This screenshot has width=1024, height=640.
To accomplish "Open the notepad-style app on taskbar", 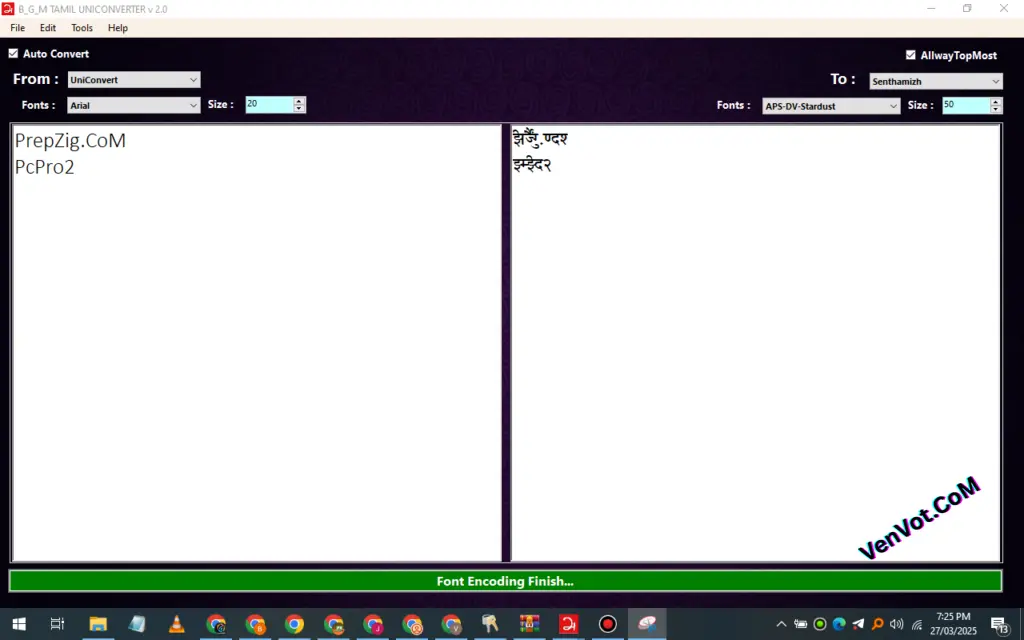I will (x=137, y=624).
